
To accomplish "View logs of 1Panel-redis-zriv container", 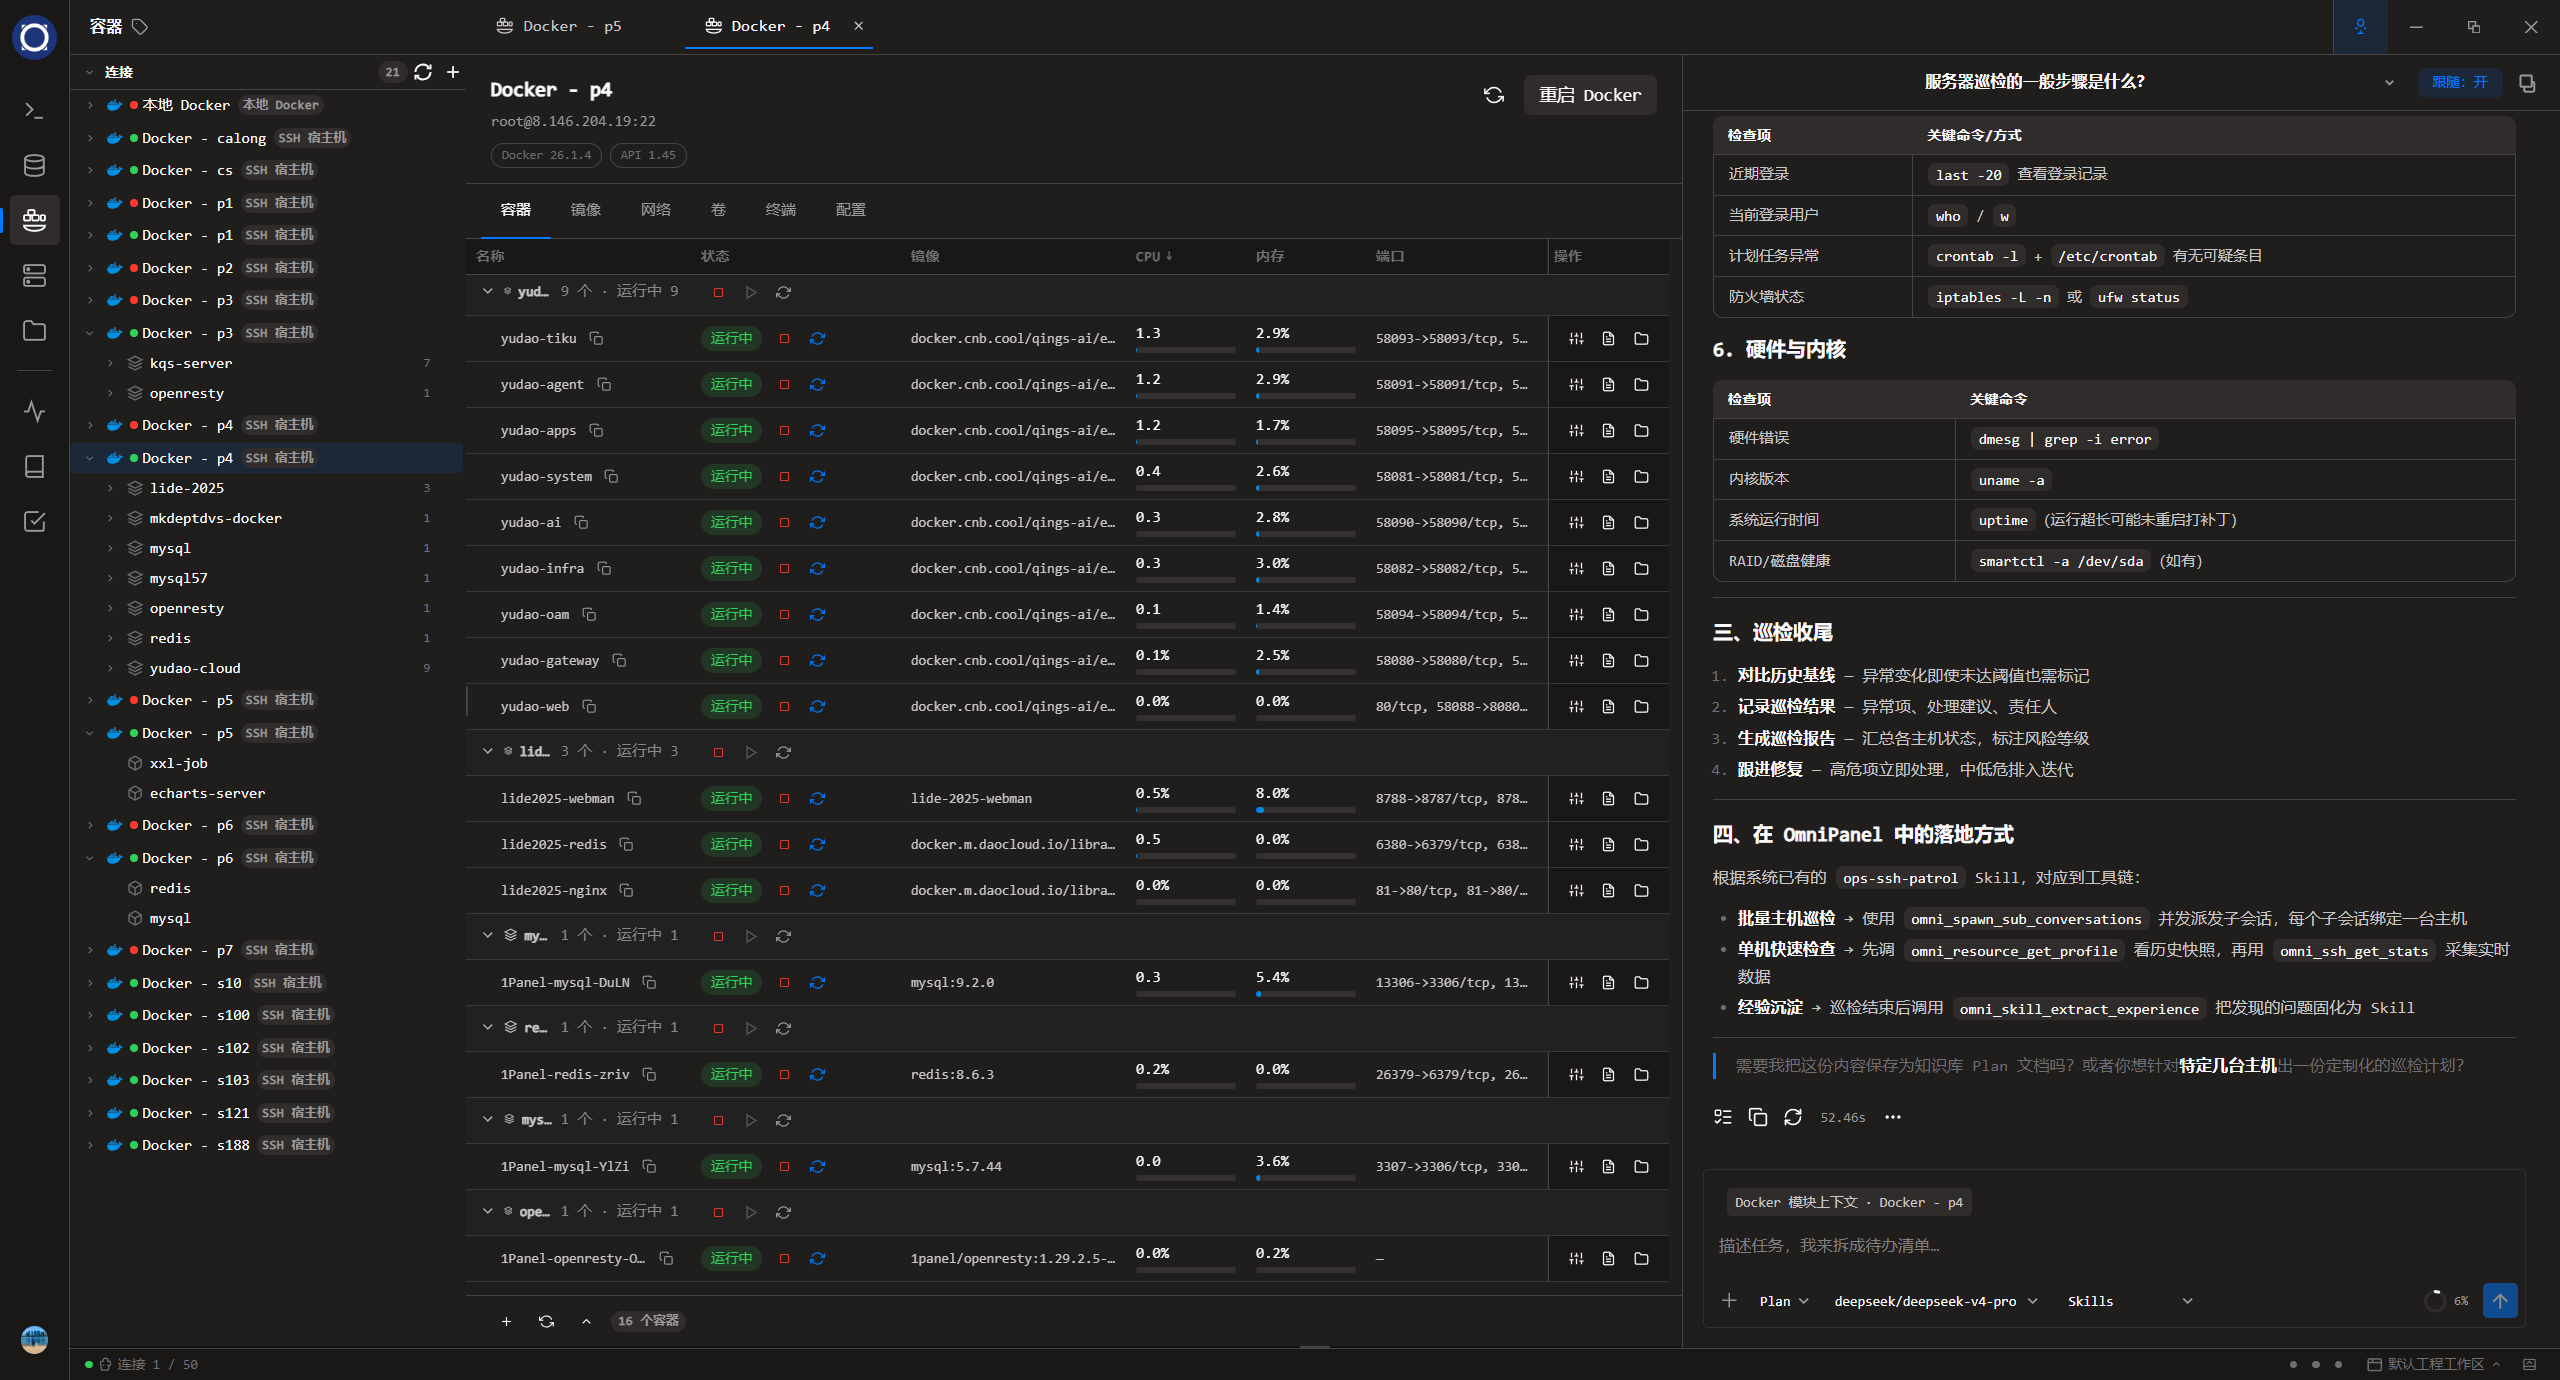I will [1608, 1075].
